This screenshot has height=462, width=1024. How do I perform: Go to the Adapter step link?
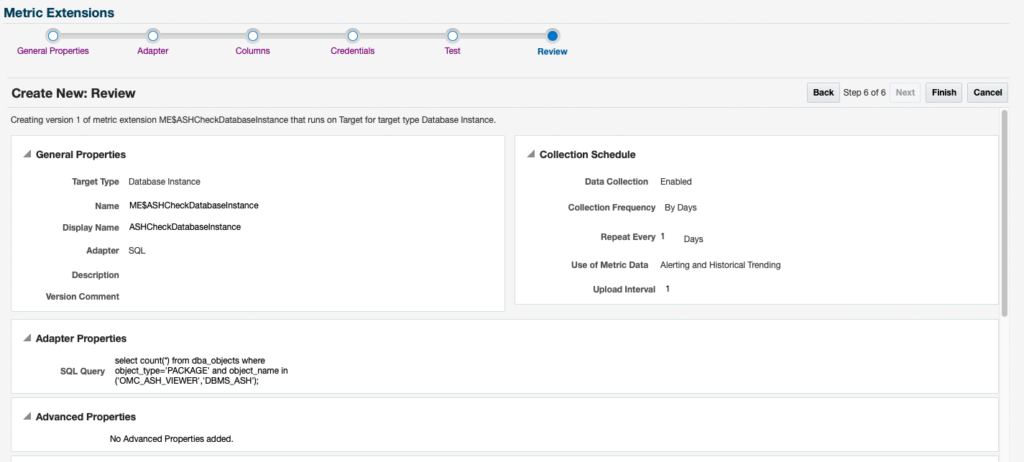pyautogui.click(x=153, y=51)
